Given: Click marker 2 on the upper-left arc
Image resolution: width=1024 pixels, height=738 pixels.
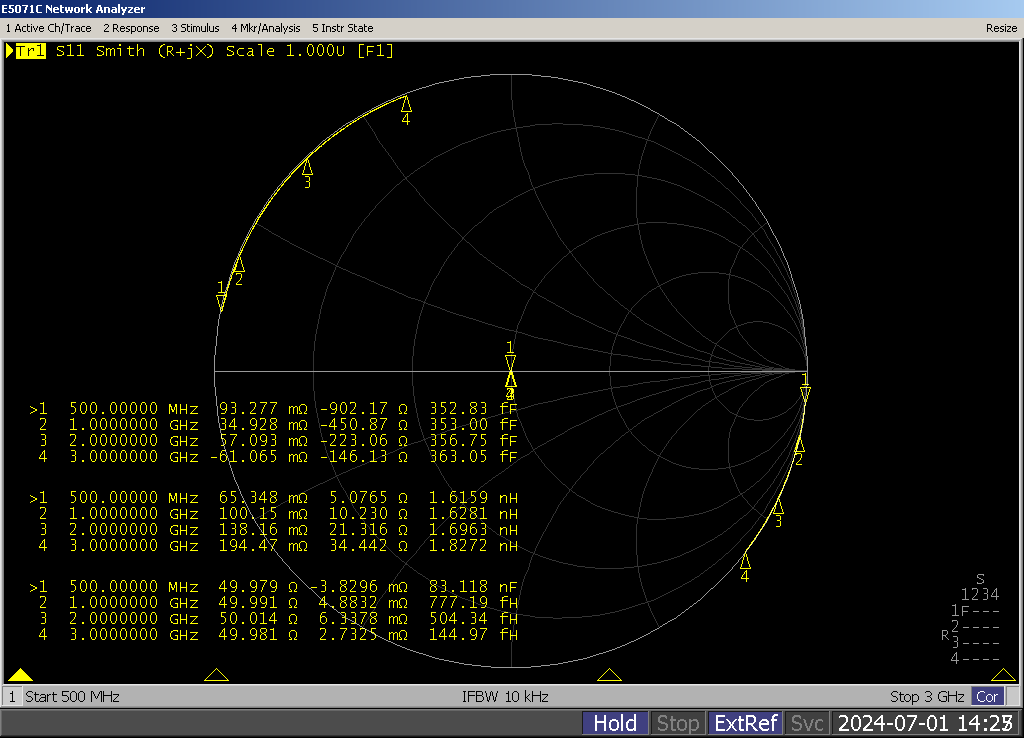Looking at the screenshot, I should 238,264.
